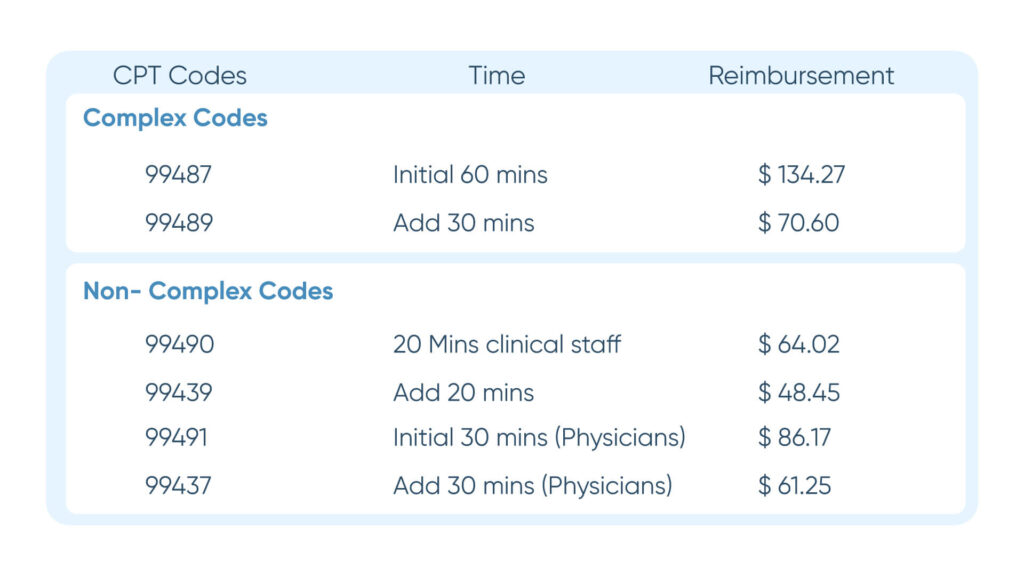Select the 20 Mins clinical staff entry

pos(507,345)
